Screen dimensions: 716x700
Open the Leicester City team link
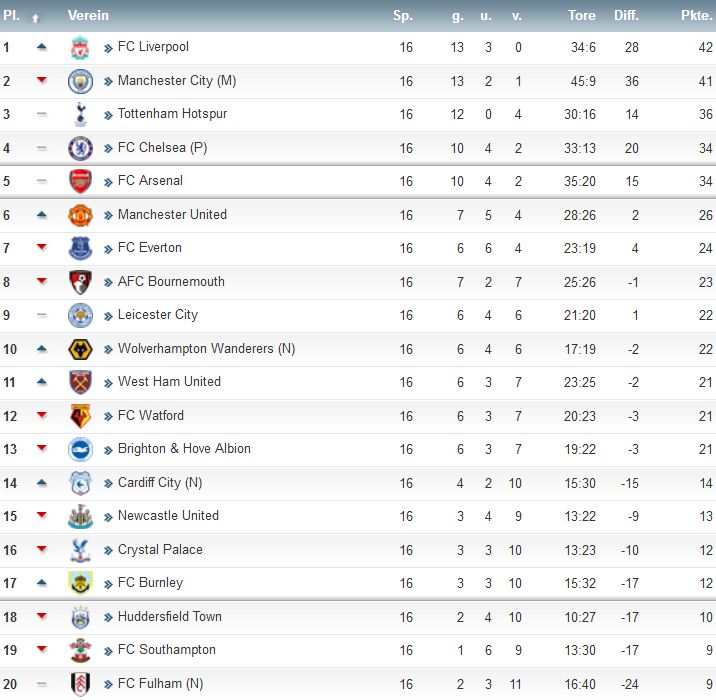tap(158, 315)
